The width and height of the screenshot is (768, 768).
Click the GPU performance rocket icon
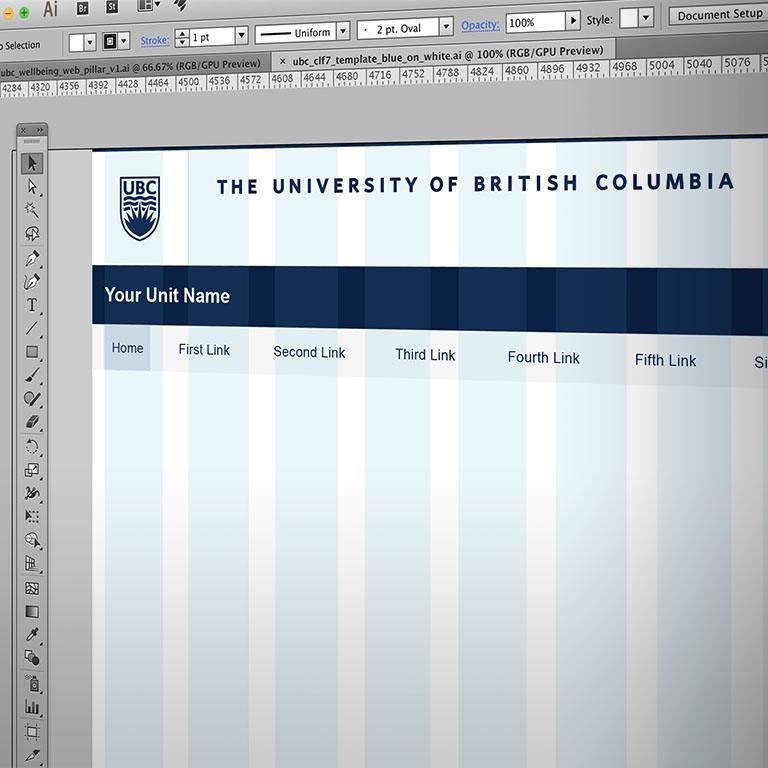(181, 4)
